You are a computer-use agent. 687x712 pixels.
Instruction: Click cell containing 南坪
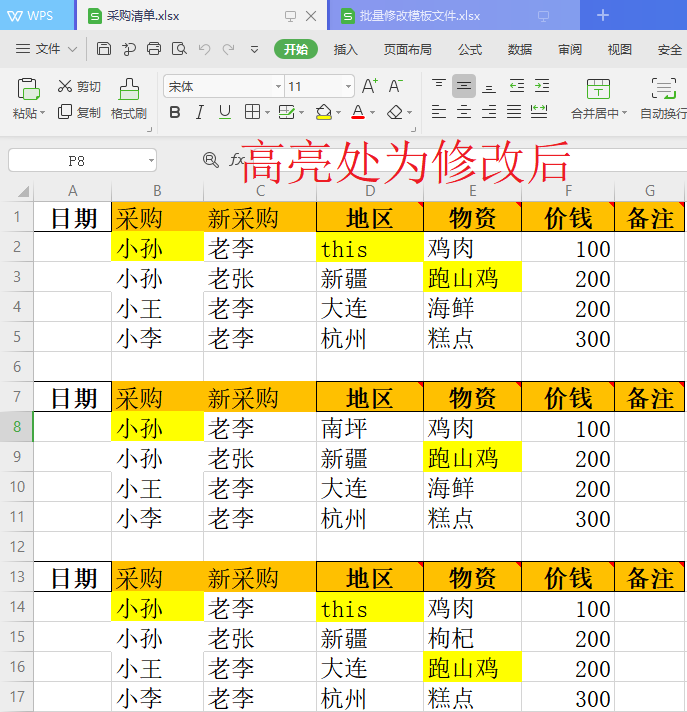click(x=370, y=427)
